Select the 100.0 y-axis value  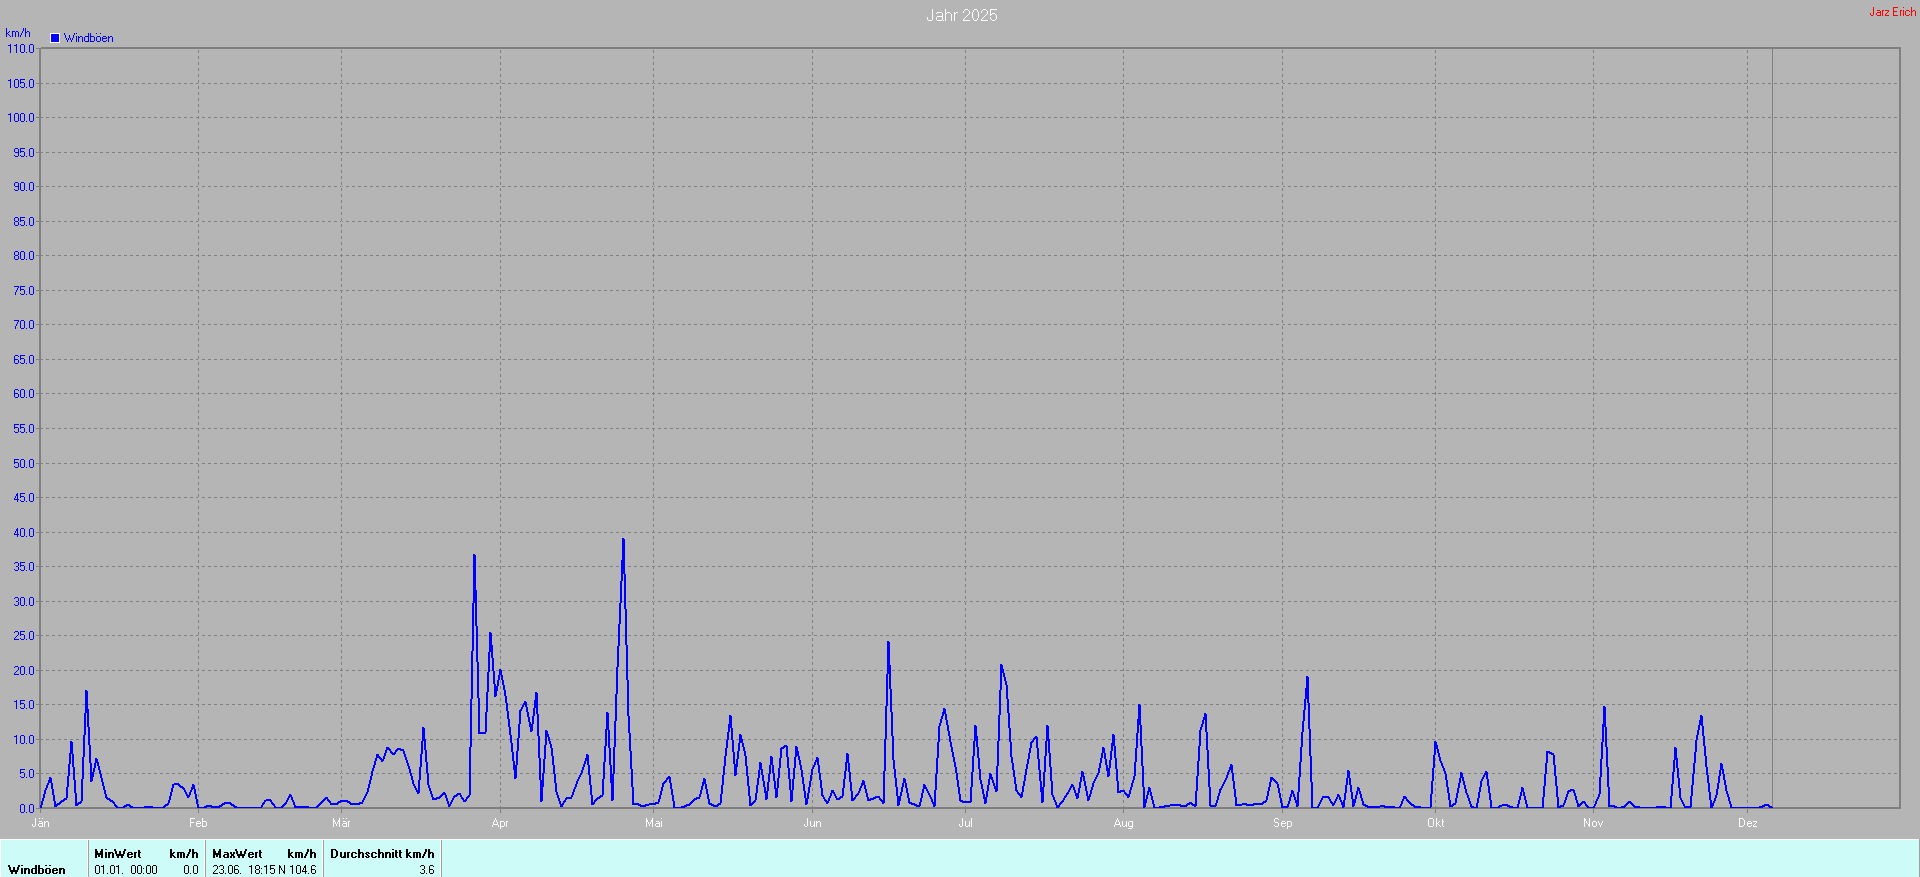(21, 118)
